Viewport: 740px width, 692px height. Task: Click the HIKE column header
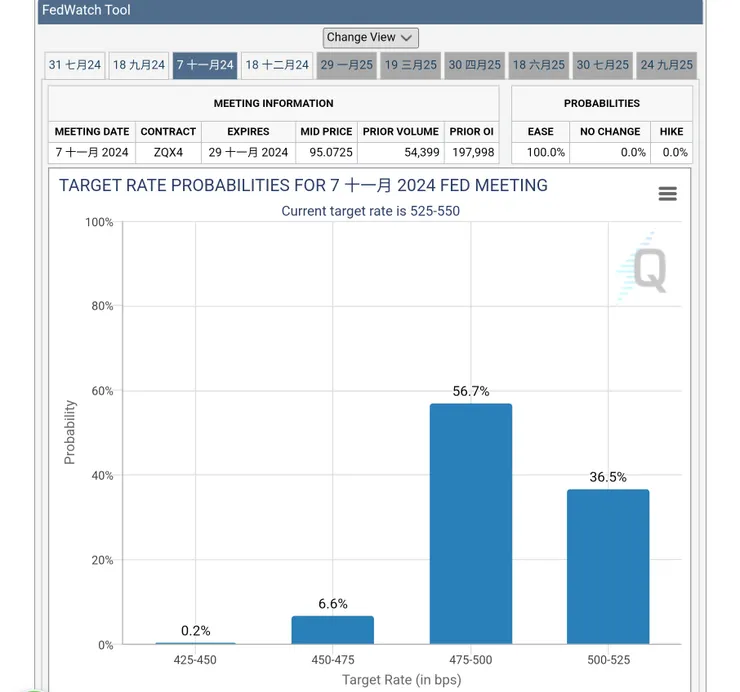coord(672,132)
